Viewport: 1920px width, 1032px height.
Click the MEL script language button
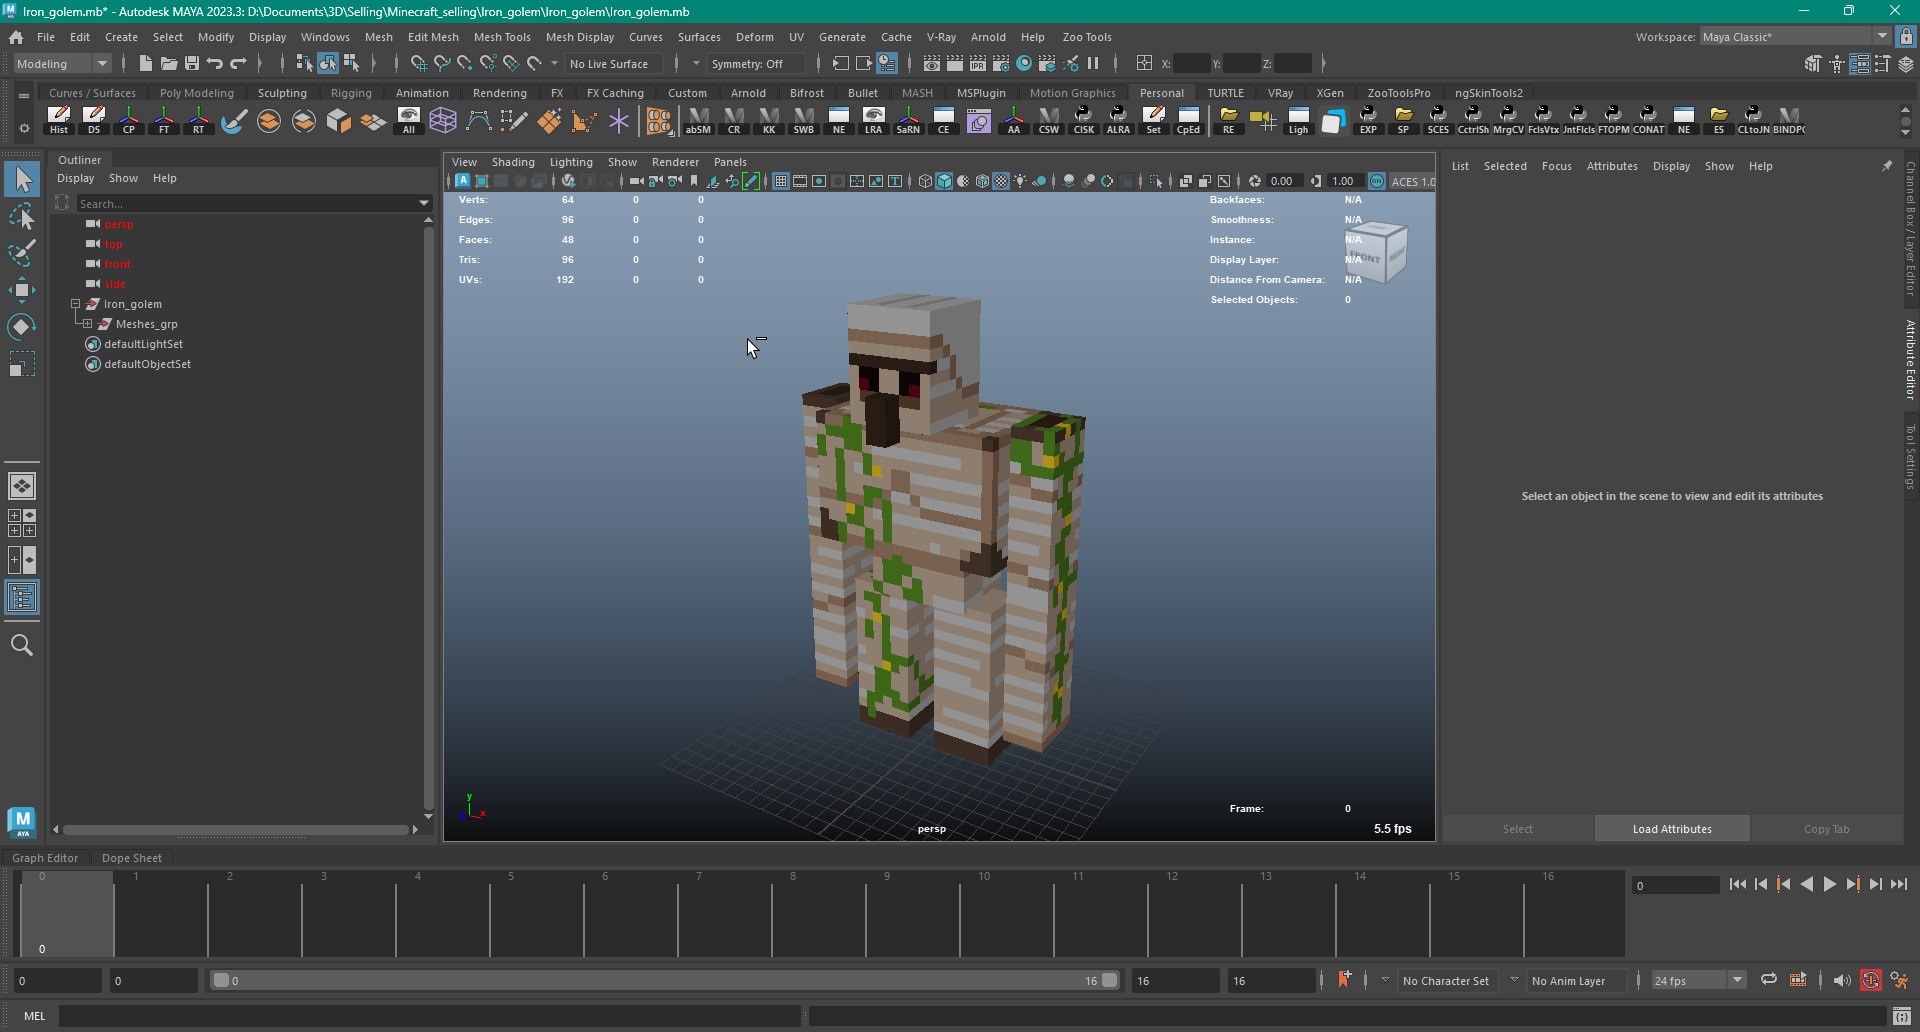coord(34,1016)
